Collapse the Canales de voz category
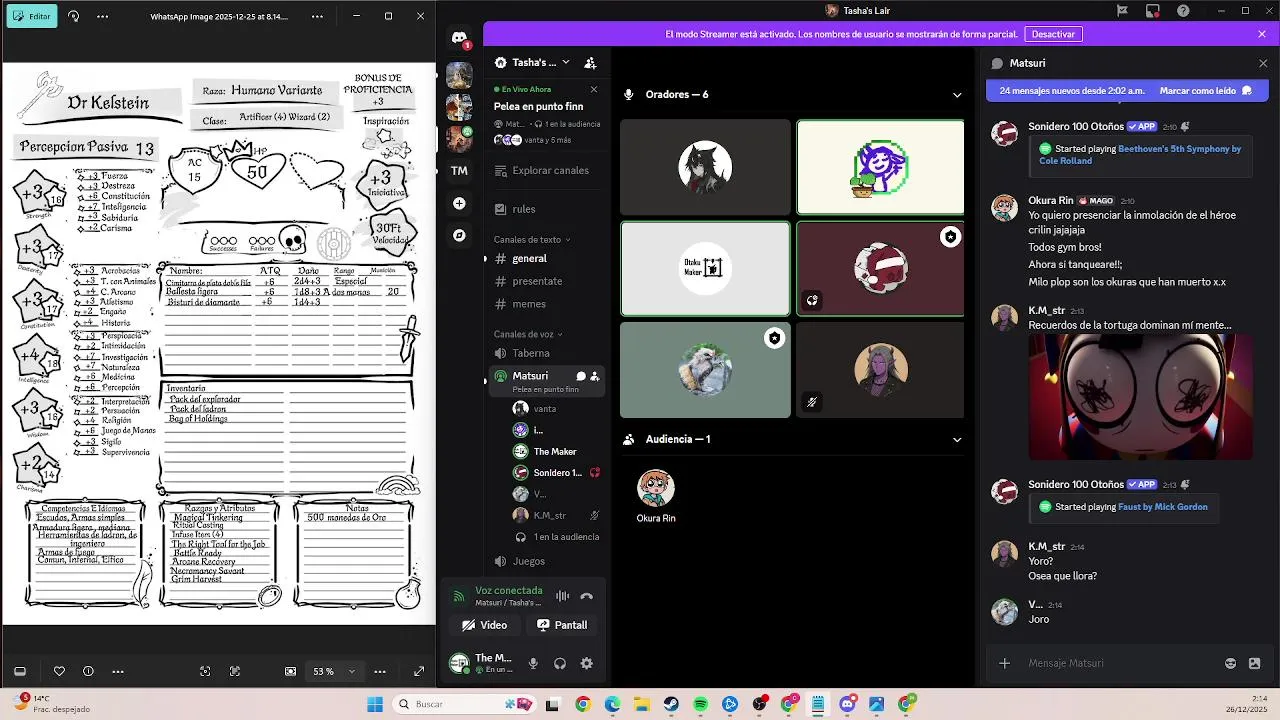This screenshot has width=1280, height=720. point(528,334)
